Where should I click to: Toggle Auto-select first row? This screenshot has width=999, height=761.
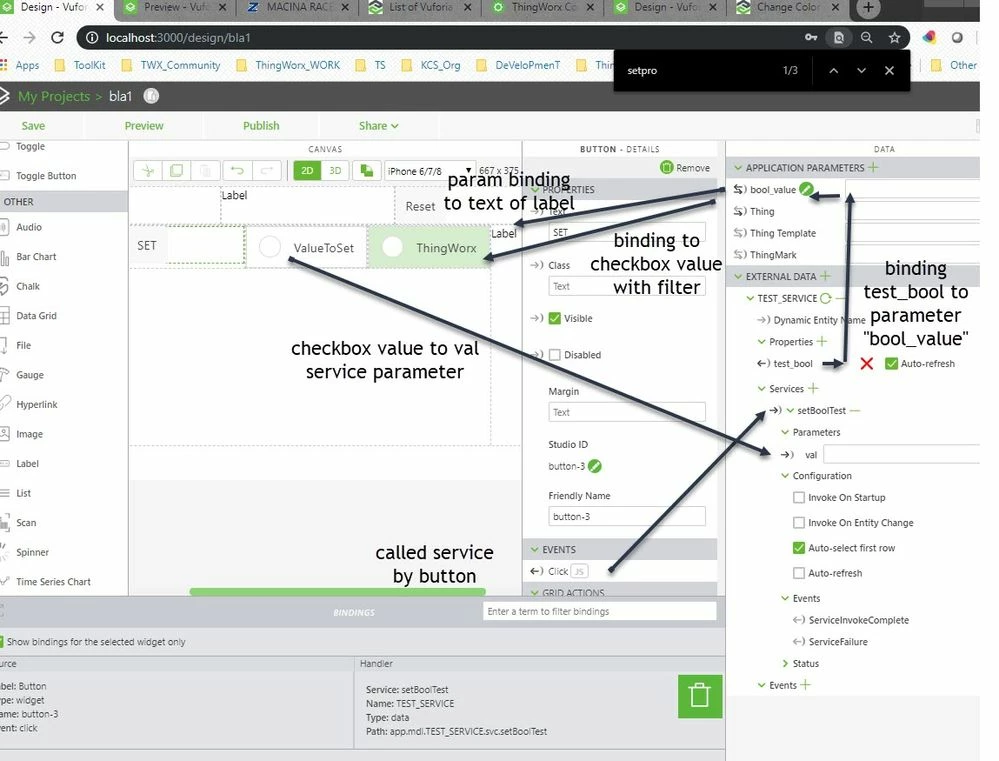click(x=798, y=547)
